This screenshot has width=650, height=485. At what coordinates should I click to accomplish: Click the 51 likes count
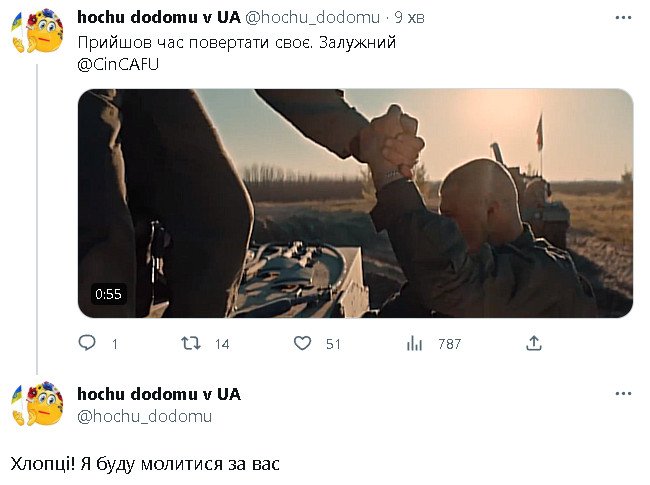[333, 344]
